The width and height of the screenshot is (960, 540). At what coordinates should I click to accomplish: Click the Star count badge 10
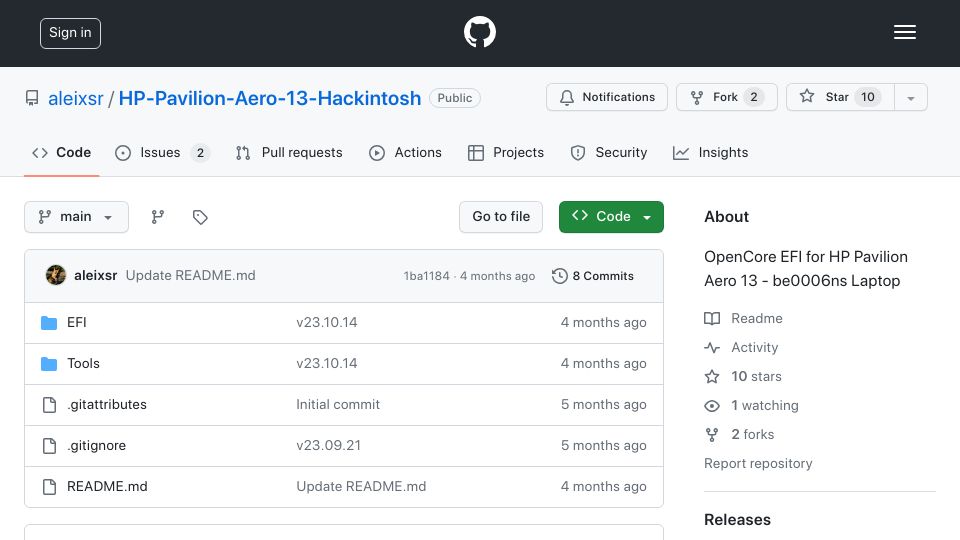(x=868, y=97)
